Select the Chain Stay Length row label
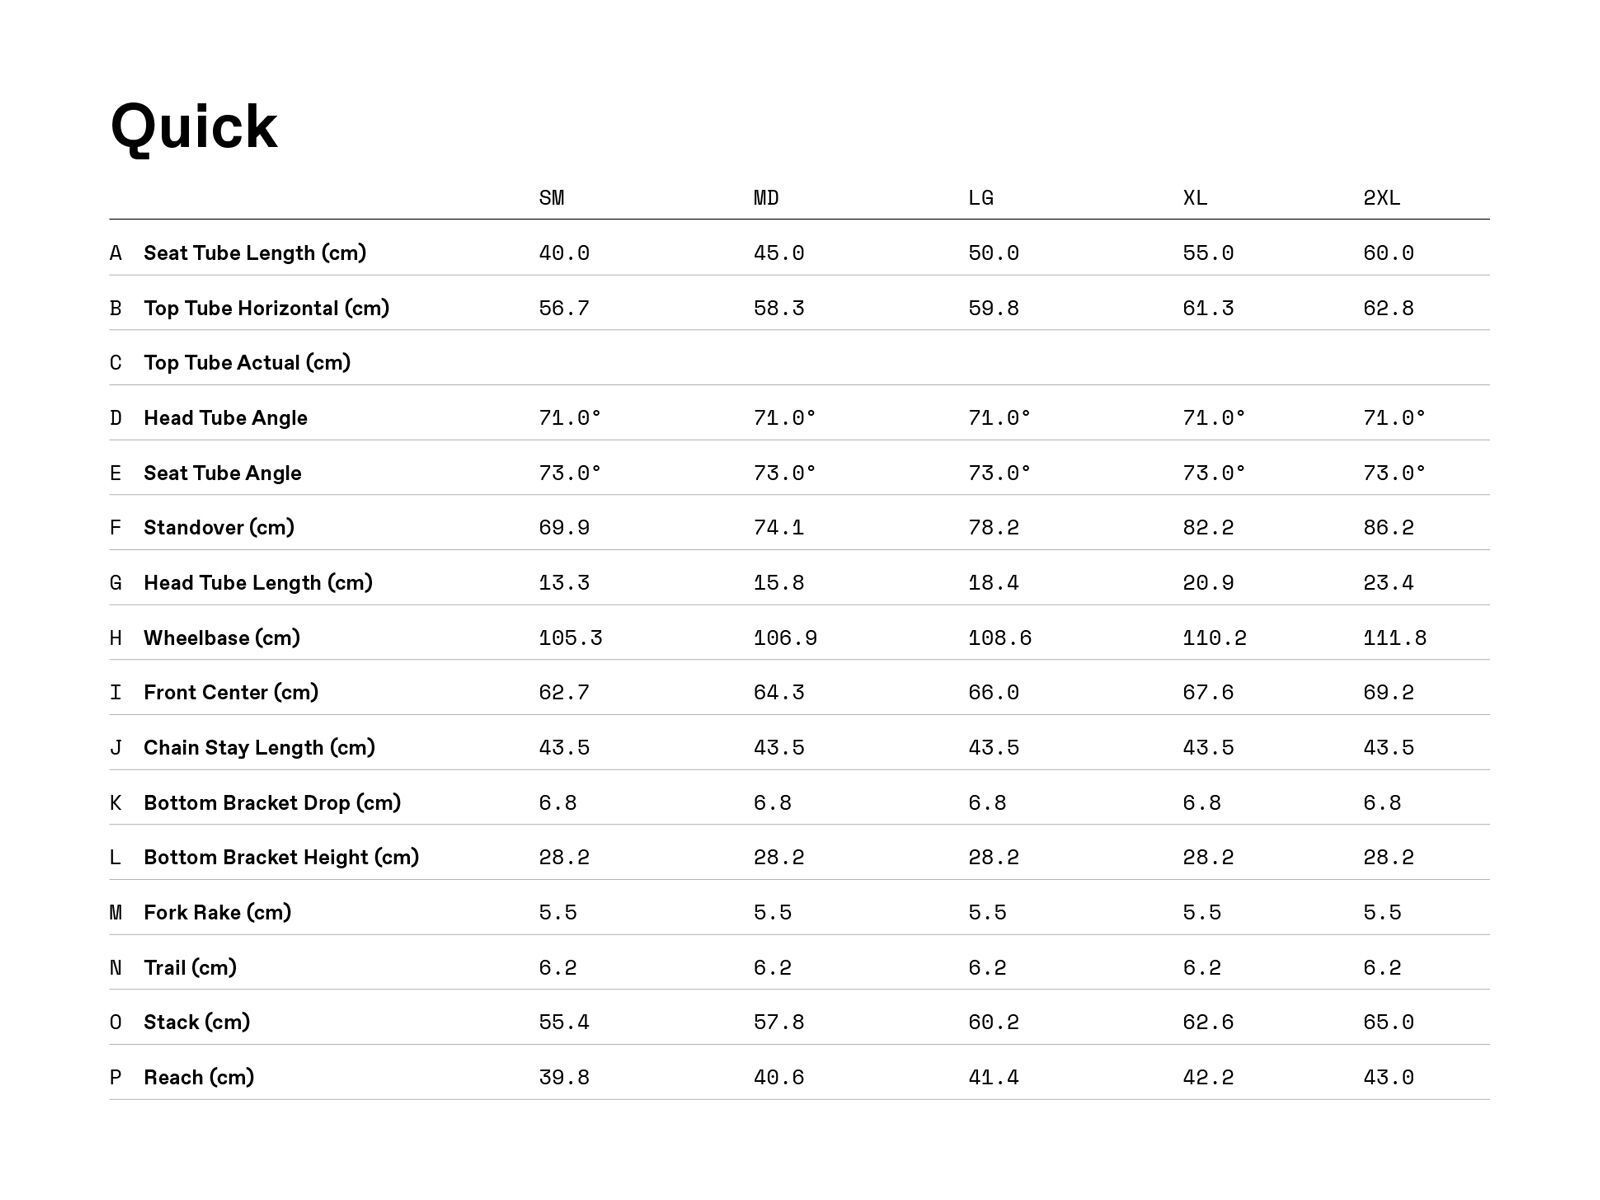The height and width of the screenshot is (1200, 1600). [x=259, y=747]
